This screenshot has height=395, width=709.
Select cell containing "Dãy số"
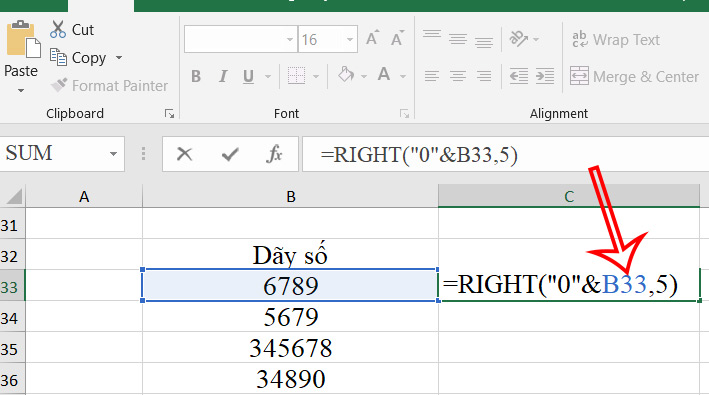click(x=290, y=254)
